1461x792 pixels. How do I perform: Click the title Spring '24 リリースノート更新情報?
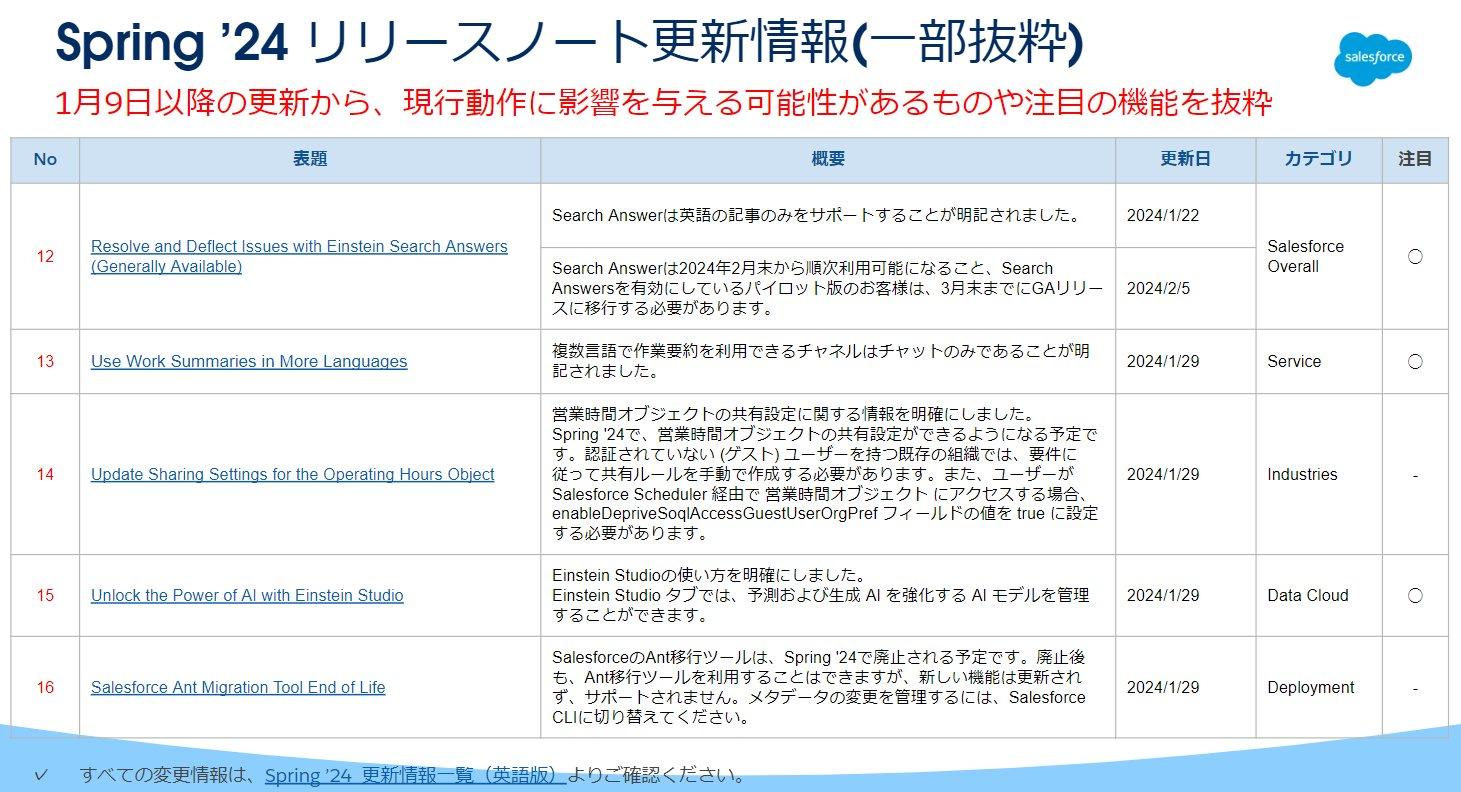pyautogui.click(x=569, y=44)
